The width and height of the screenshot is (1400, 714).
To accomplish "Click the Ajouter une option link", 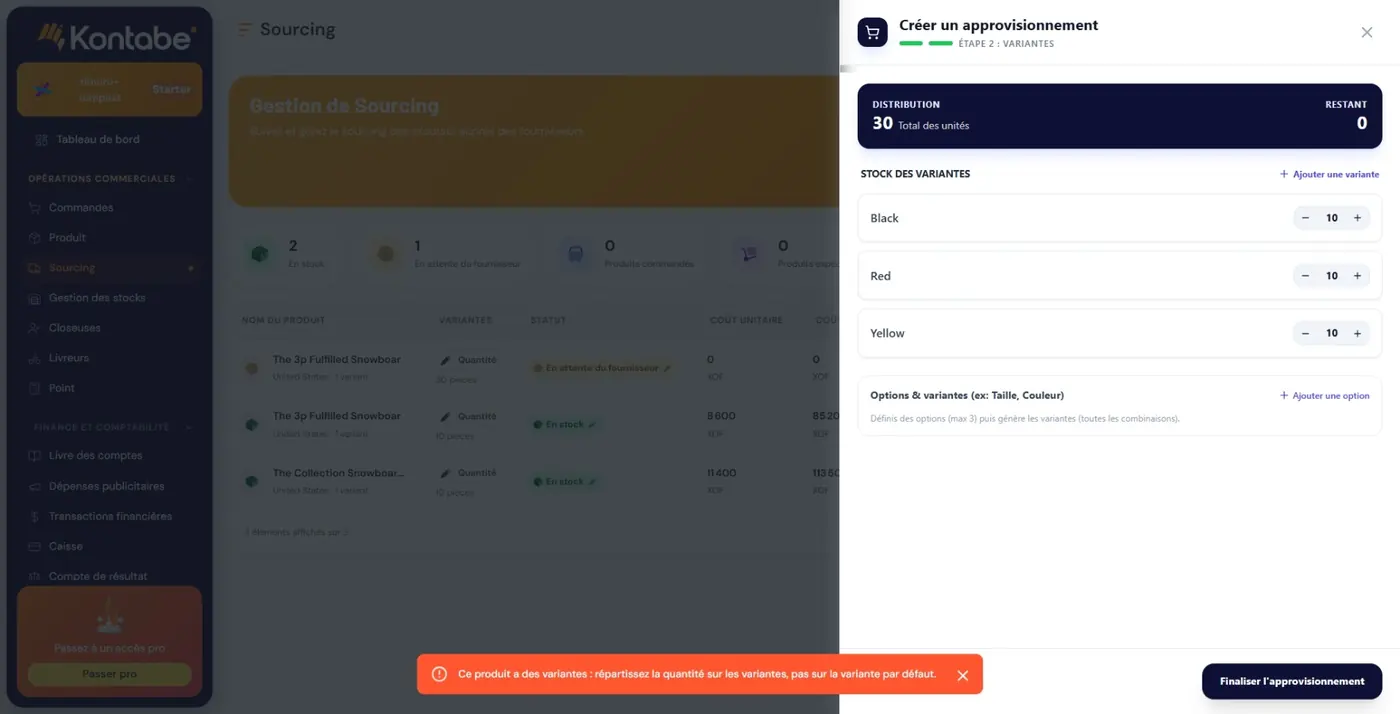I will click(1325, 396).
